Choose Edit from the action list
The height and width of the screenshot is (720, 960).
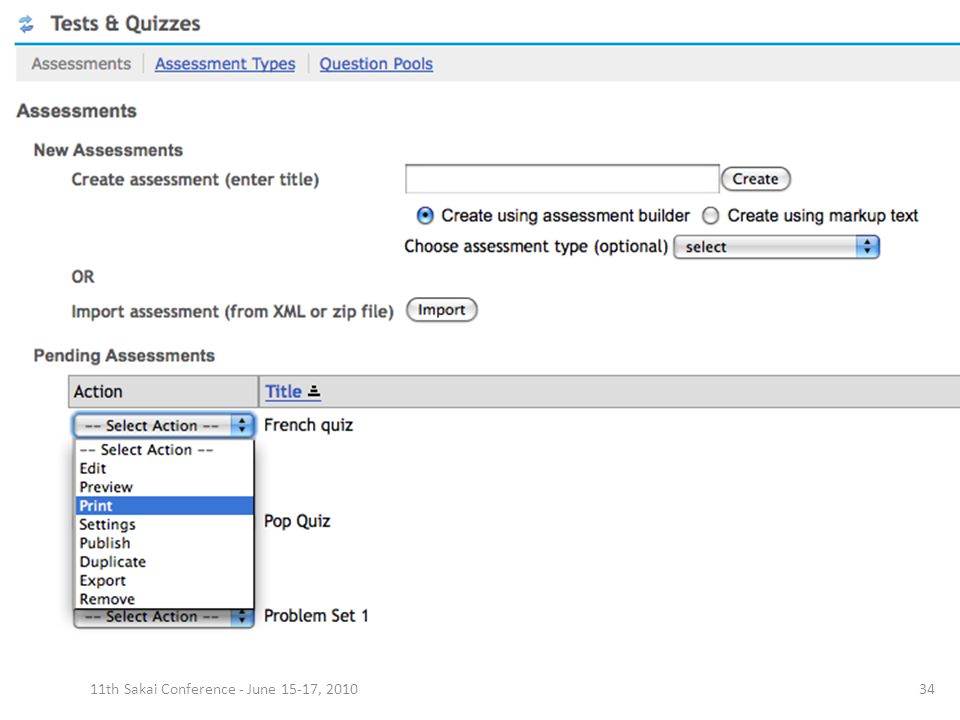click(x=164, y=468)
